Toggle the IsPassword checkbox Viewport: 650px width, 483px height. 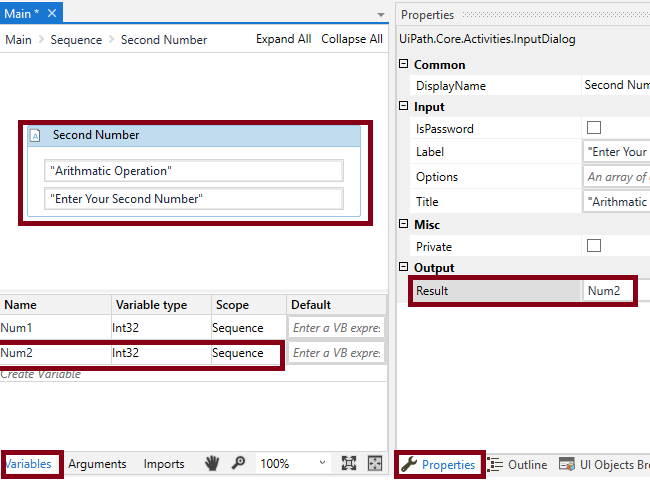[594, 128]
